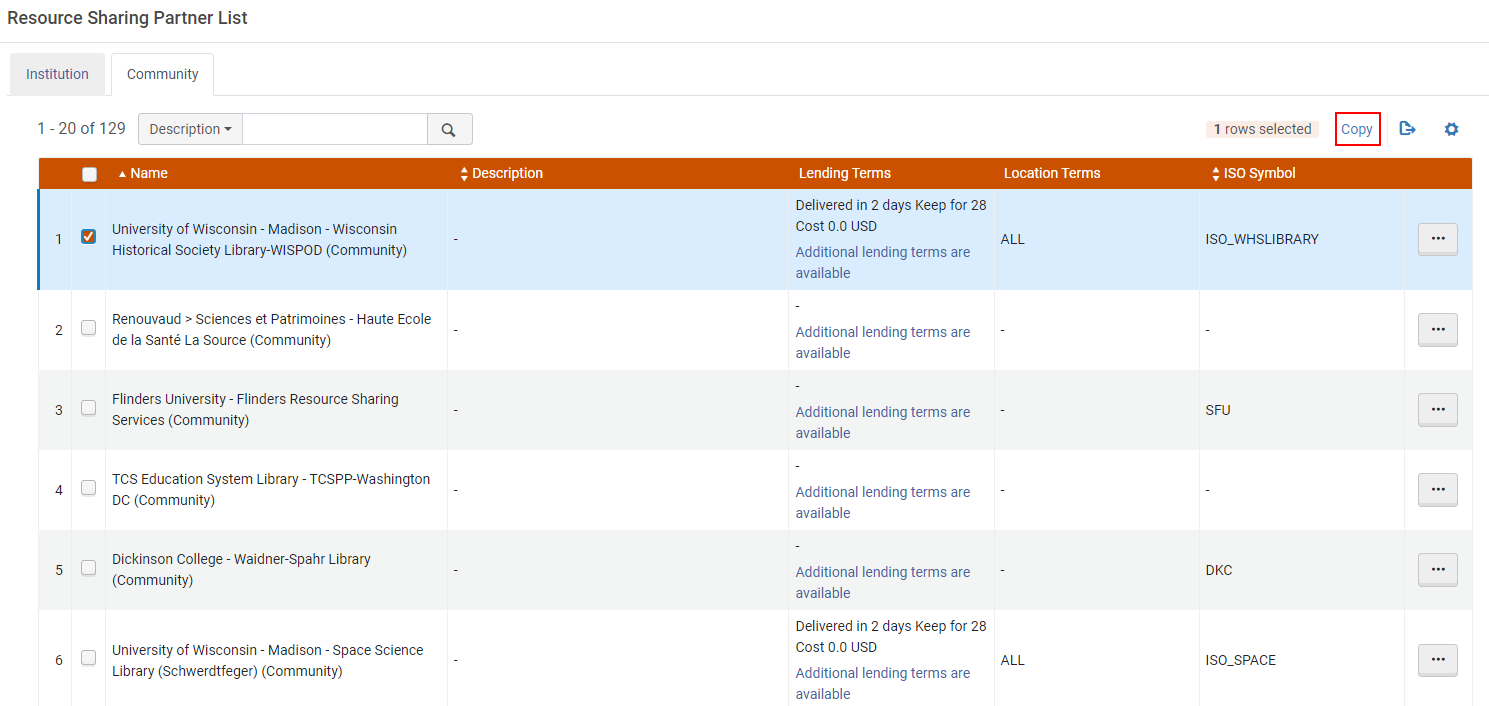Check the Renouvaud Sciences et Patrimoines row

coord(89,327)
